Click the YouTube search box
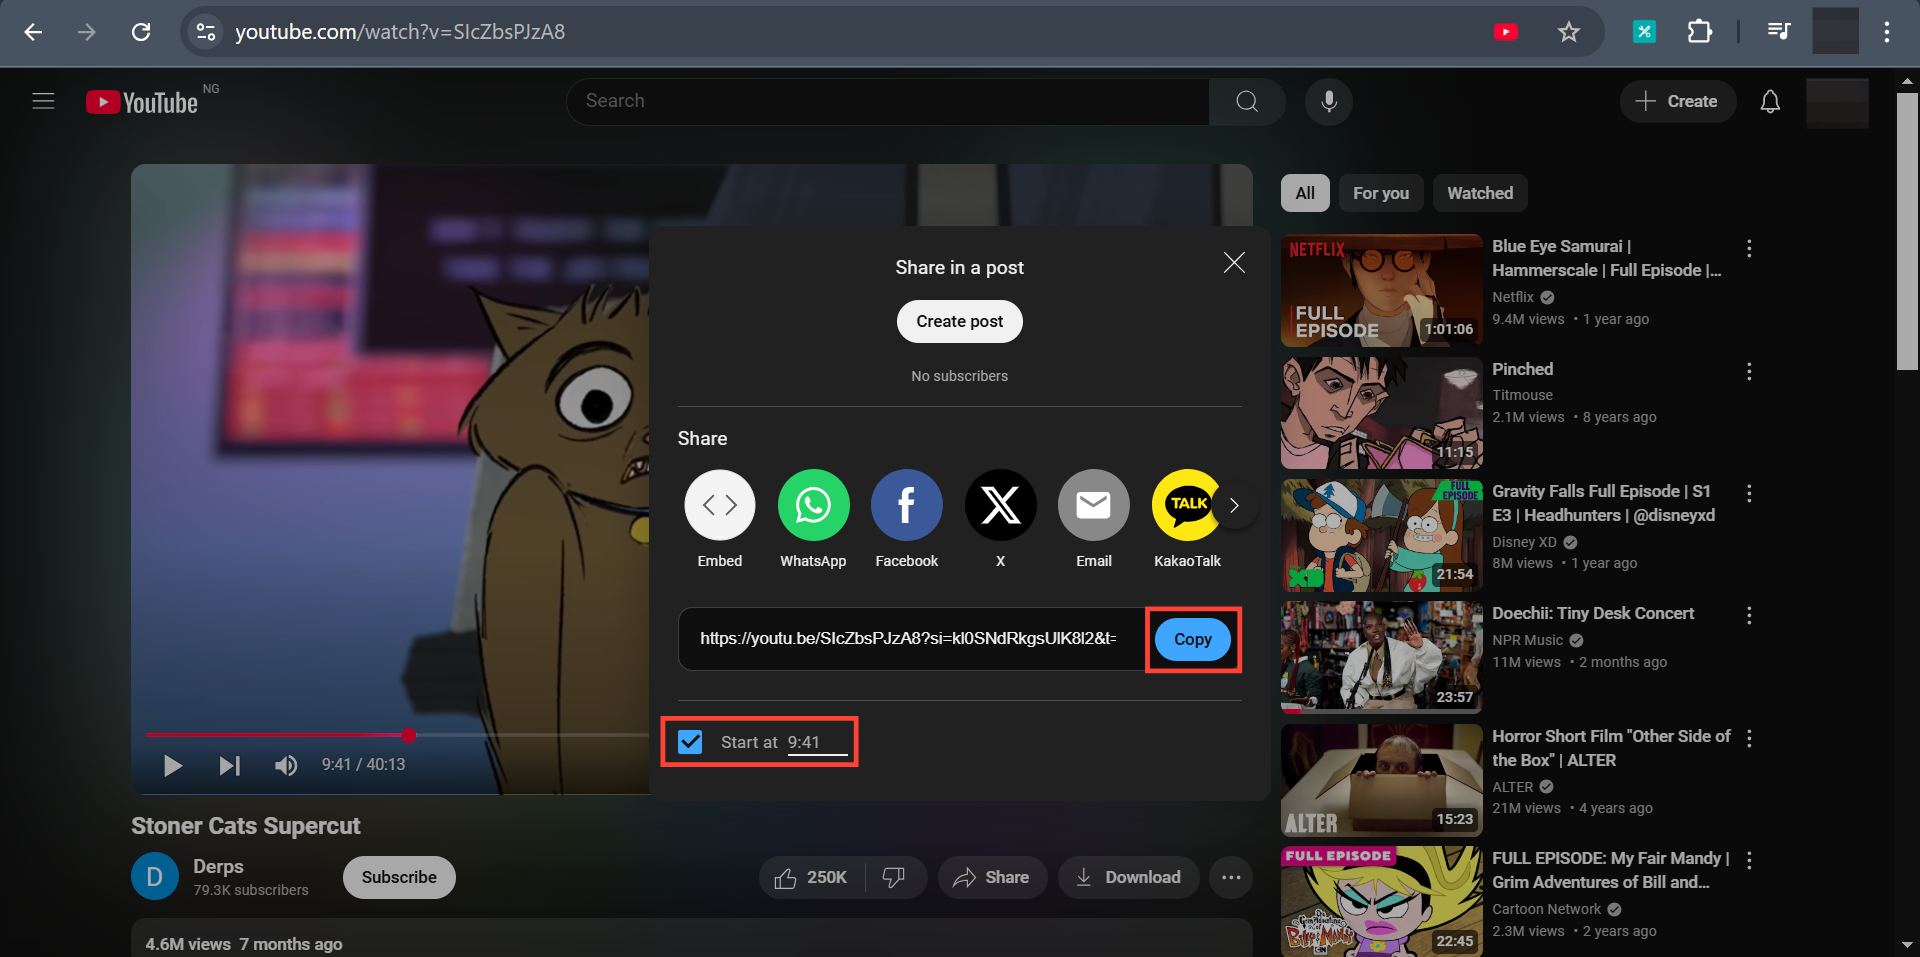The image size is (1920, 957). point(888,101)
